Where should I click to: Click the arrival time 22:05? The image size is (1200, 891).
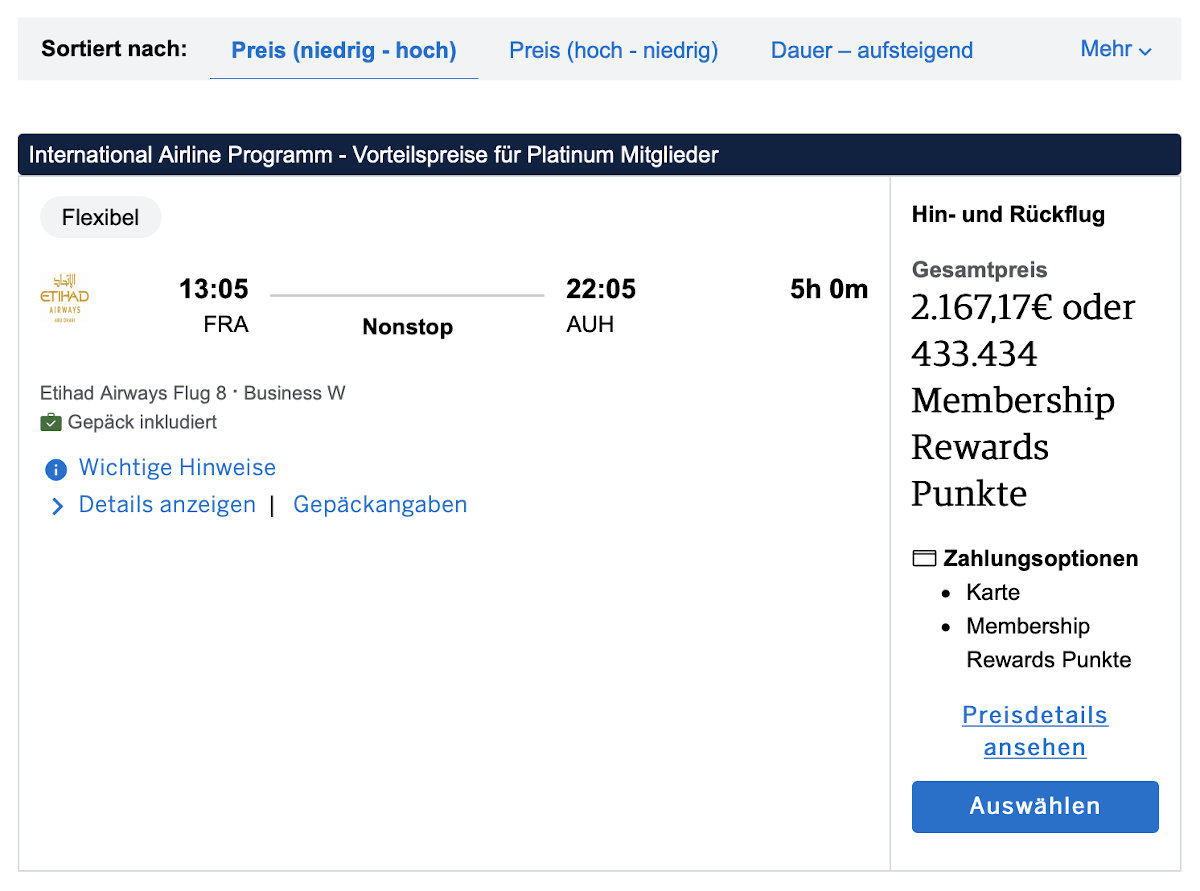click(x=601, y=289)
